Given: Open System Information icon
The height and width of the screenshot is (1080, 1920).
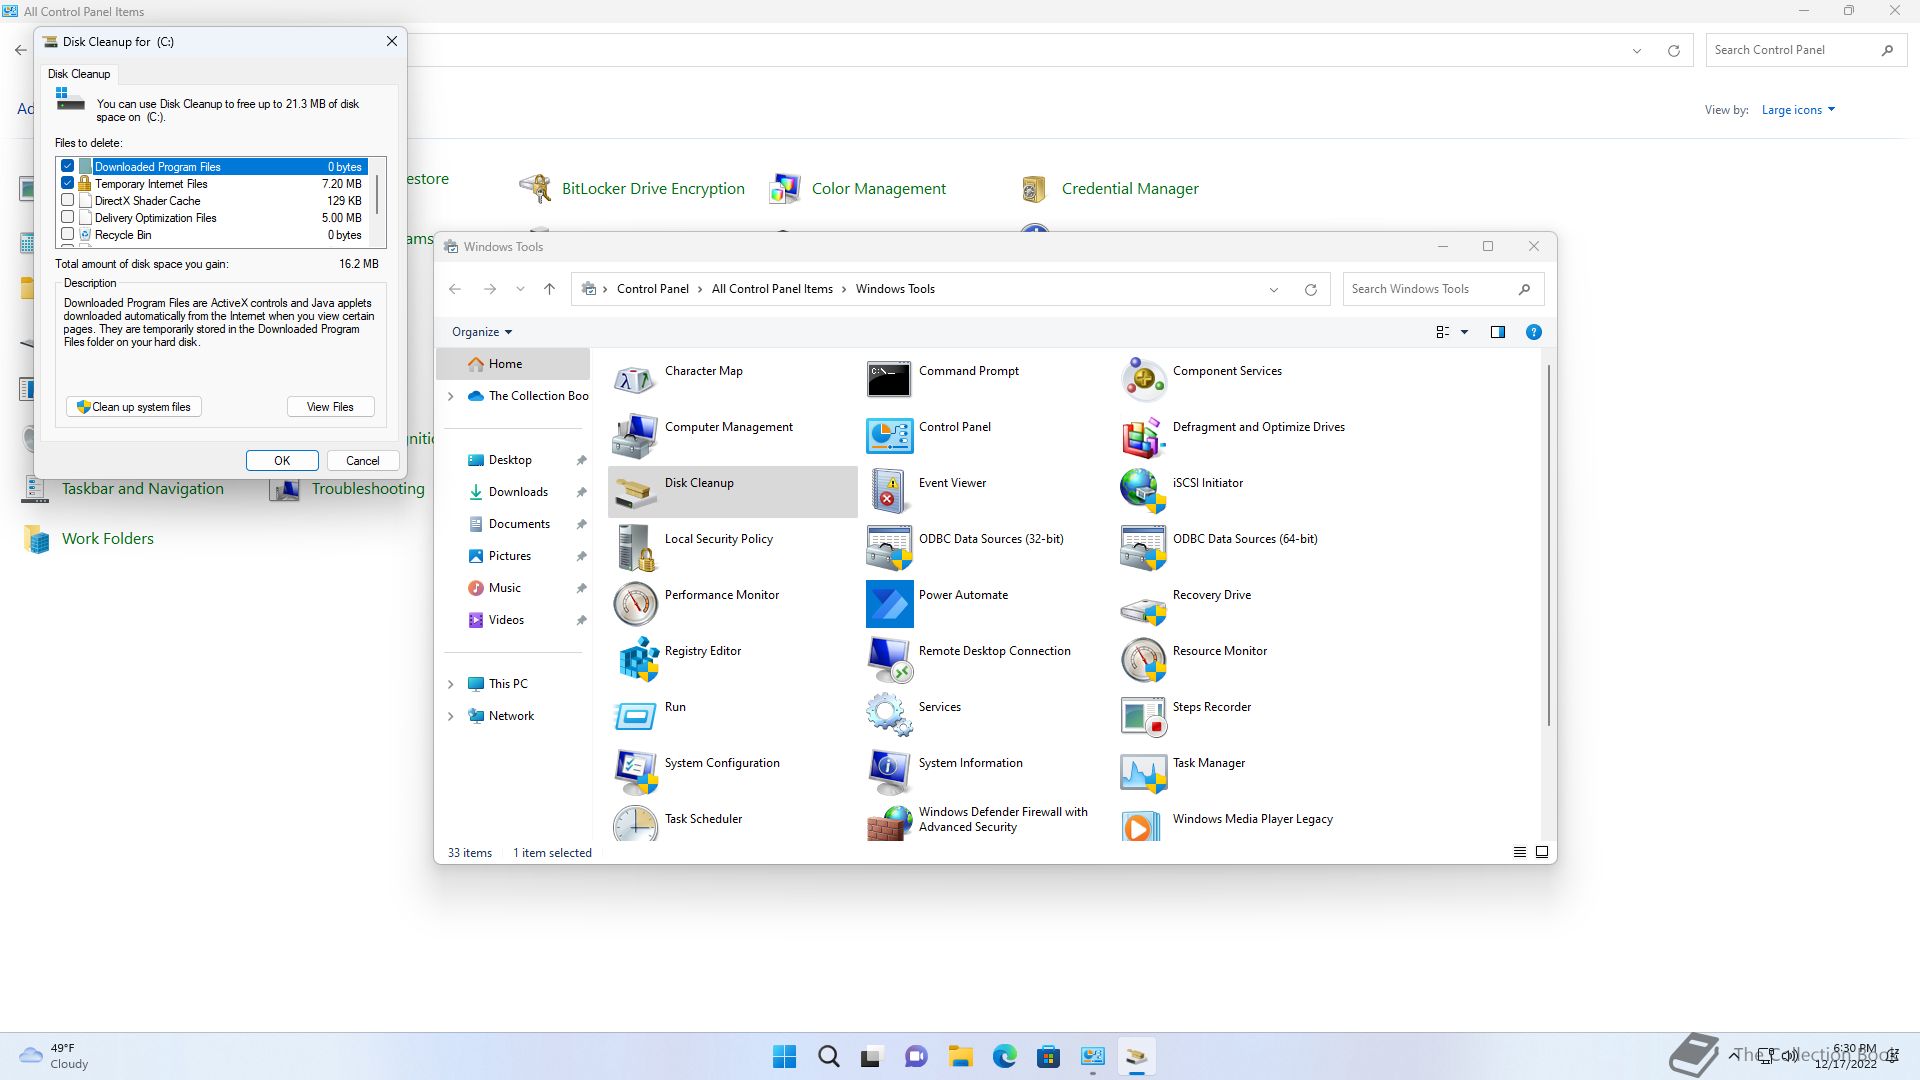Looking at the screenshot, I should 889,772.
